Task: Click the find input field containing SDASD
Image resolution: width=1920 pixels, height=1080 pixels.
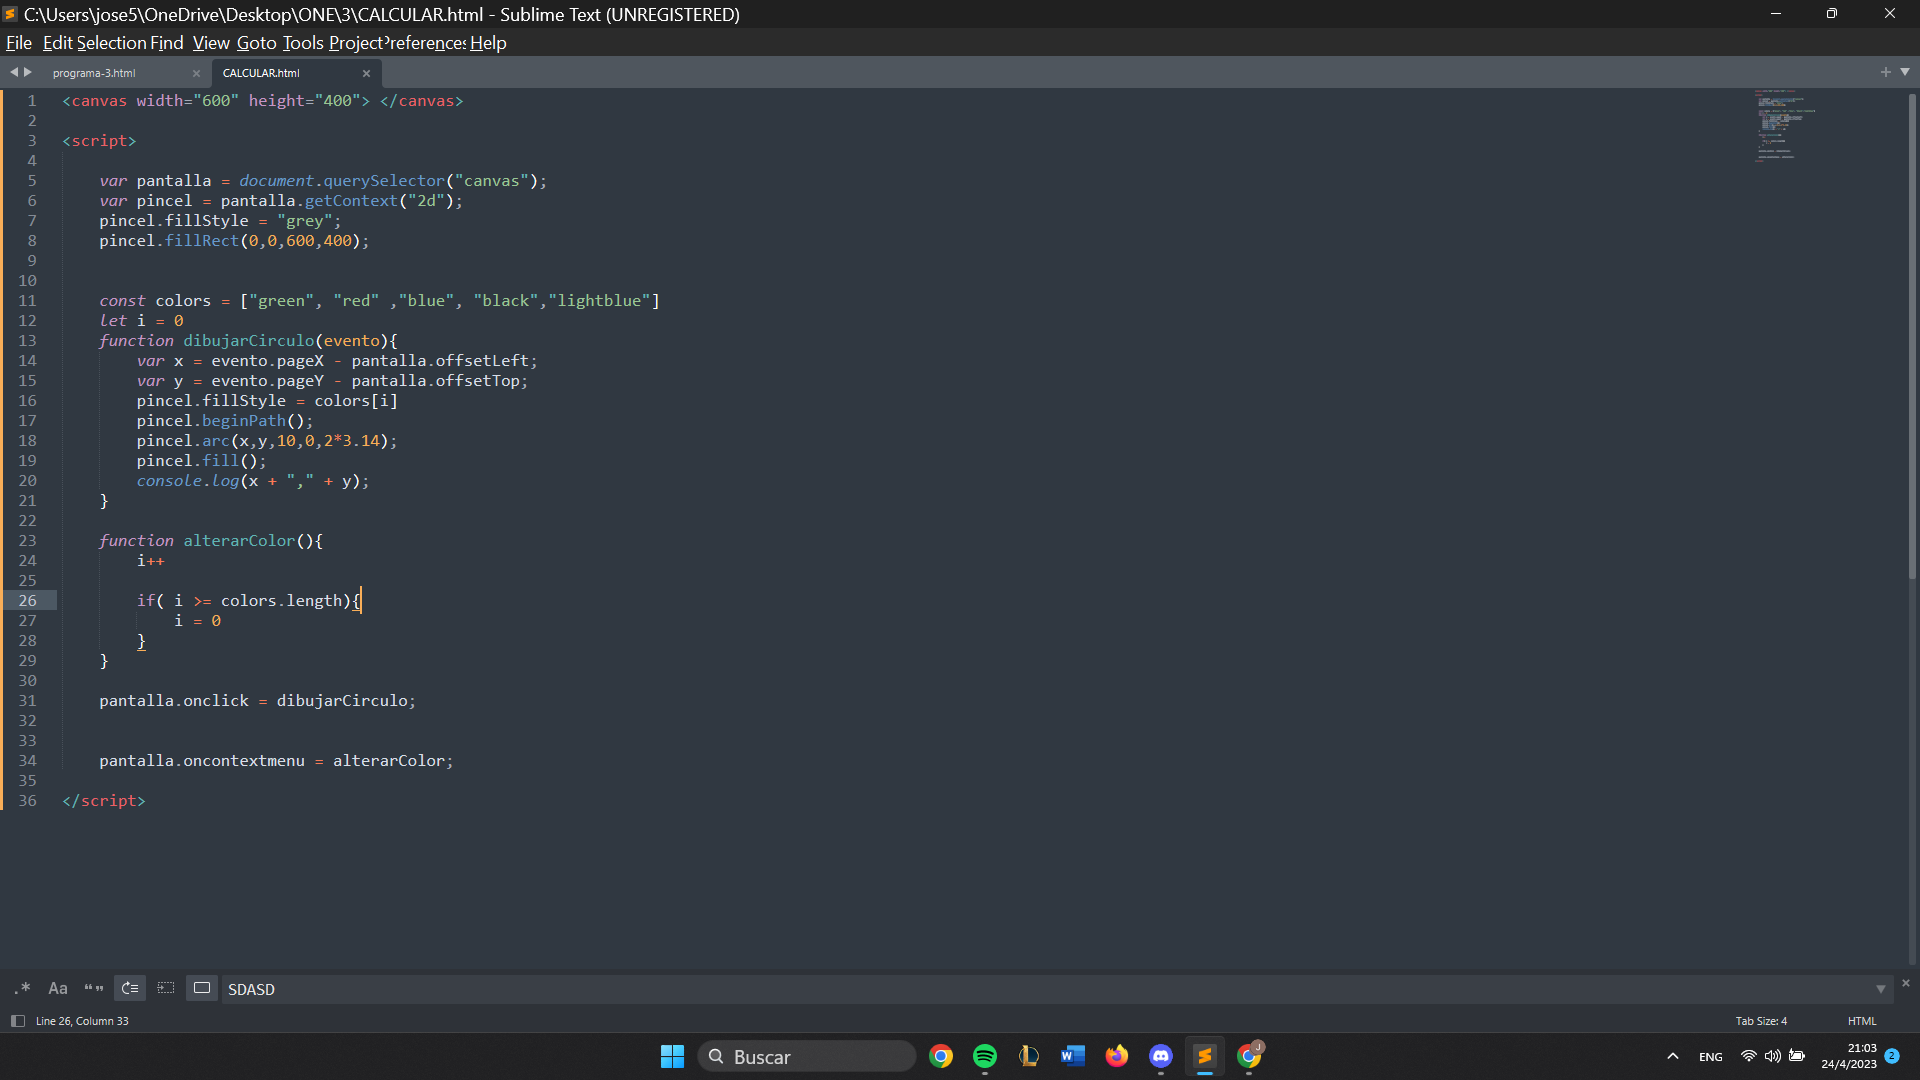Action: point(1045,989)
